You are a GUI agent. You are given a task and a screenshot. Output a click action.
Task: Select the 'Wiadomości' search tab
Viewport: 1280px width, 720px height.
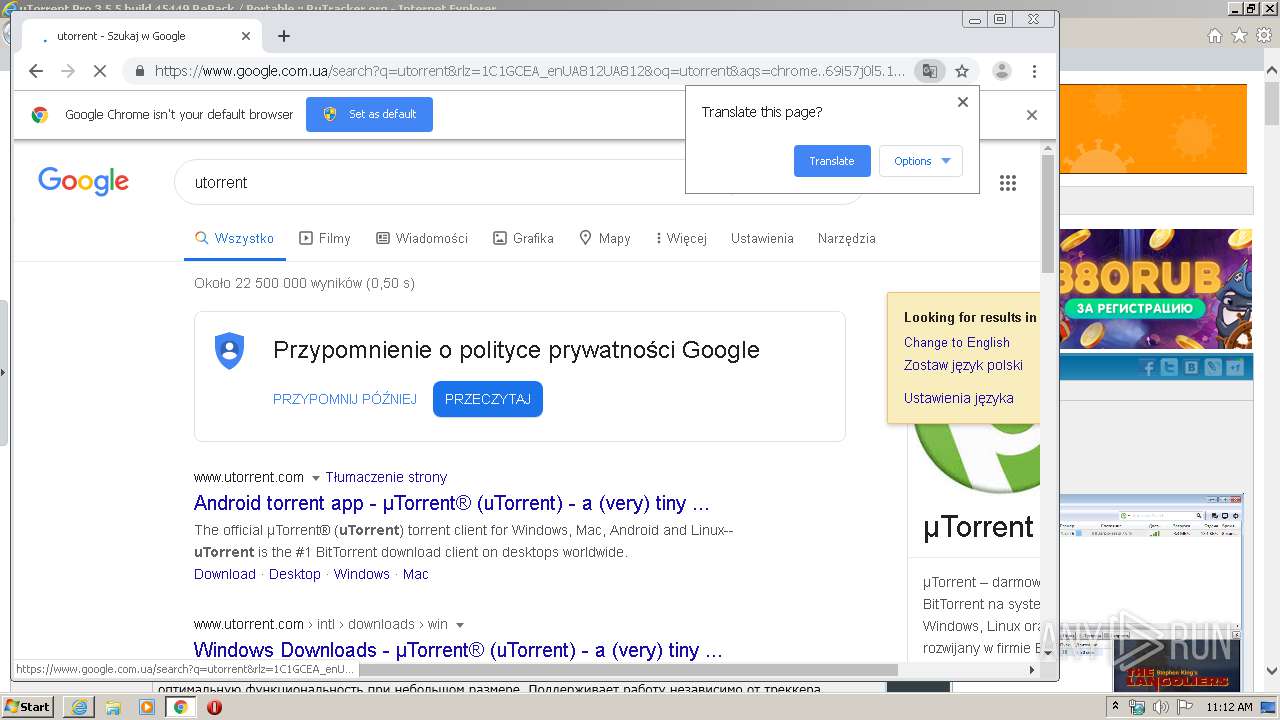pos(422,238)
